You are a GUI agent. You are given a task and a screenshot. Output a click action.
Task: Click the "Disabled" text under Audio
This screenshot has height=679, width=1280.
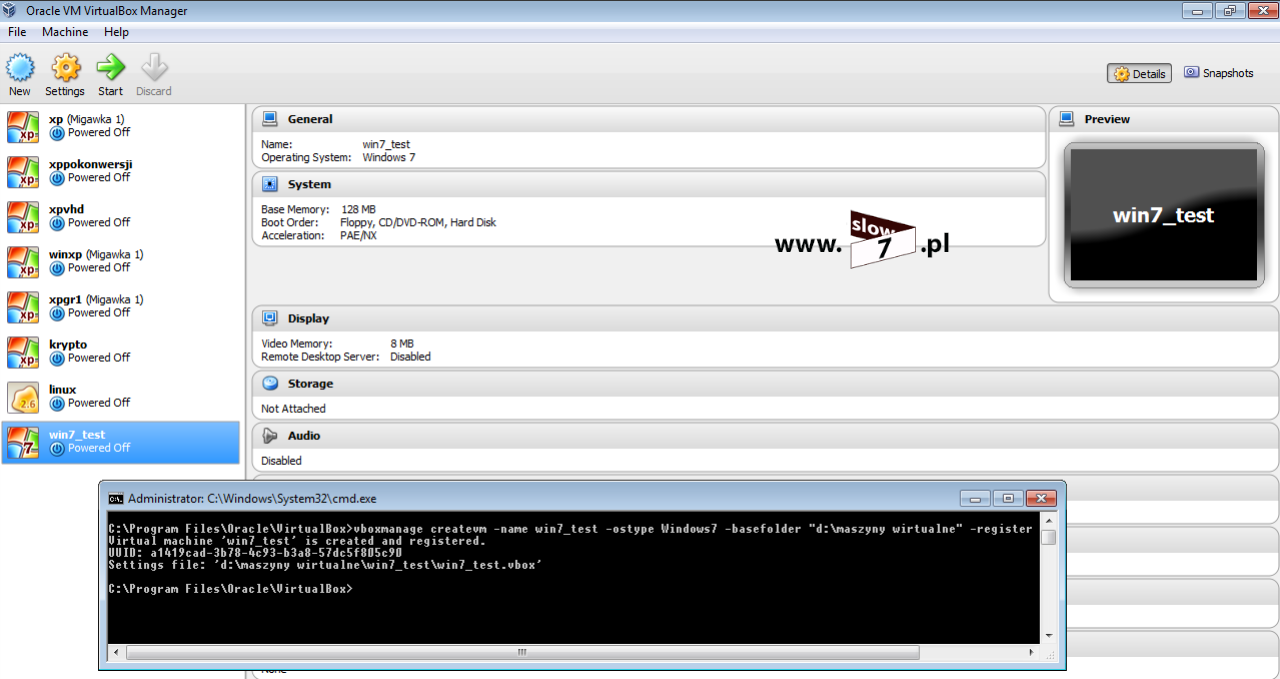click(x=281, y=460)
